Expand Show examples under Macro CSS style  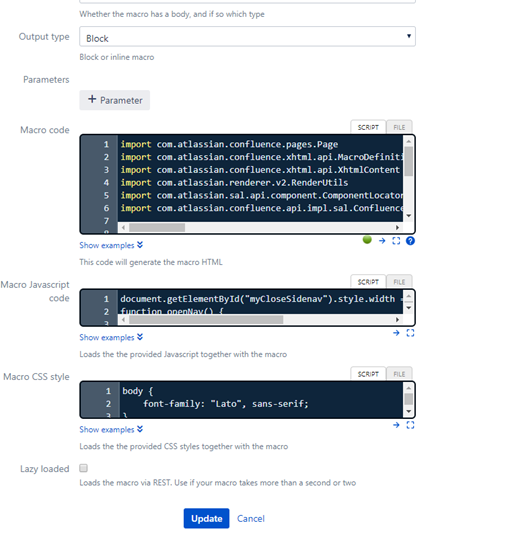pyautogui.click(x=111, y=429)
